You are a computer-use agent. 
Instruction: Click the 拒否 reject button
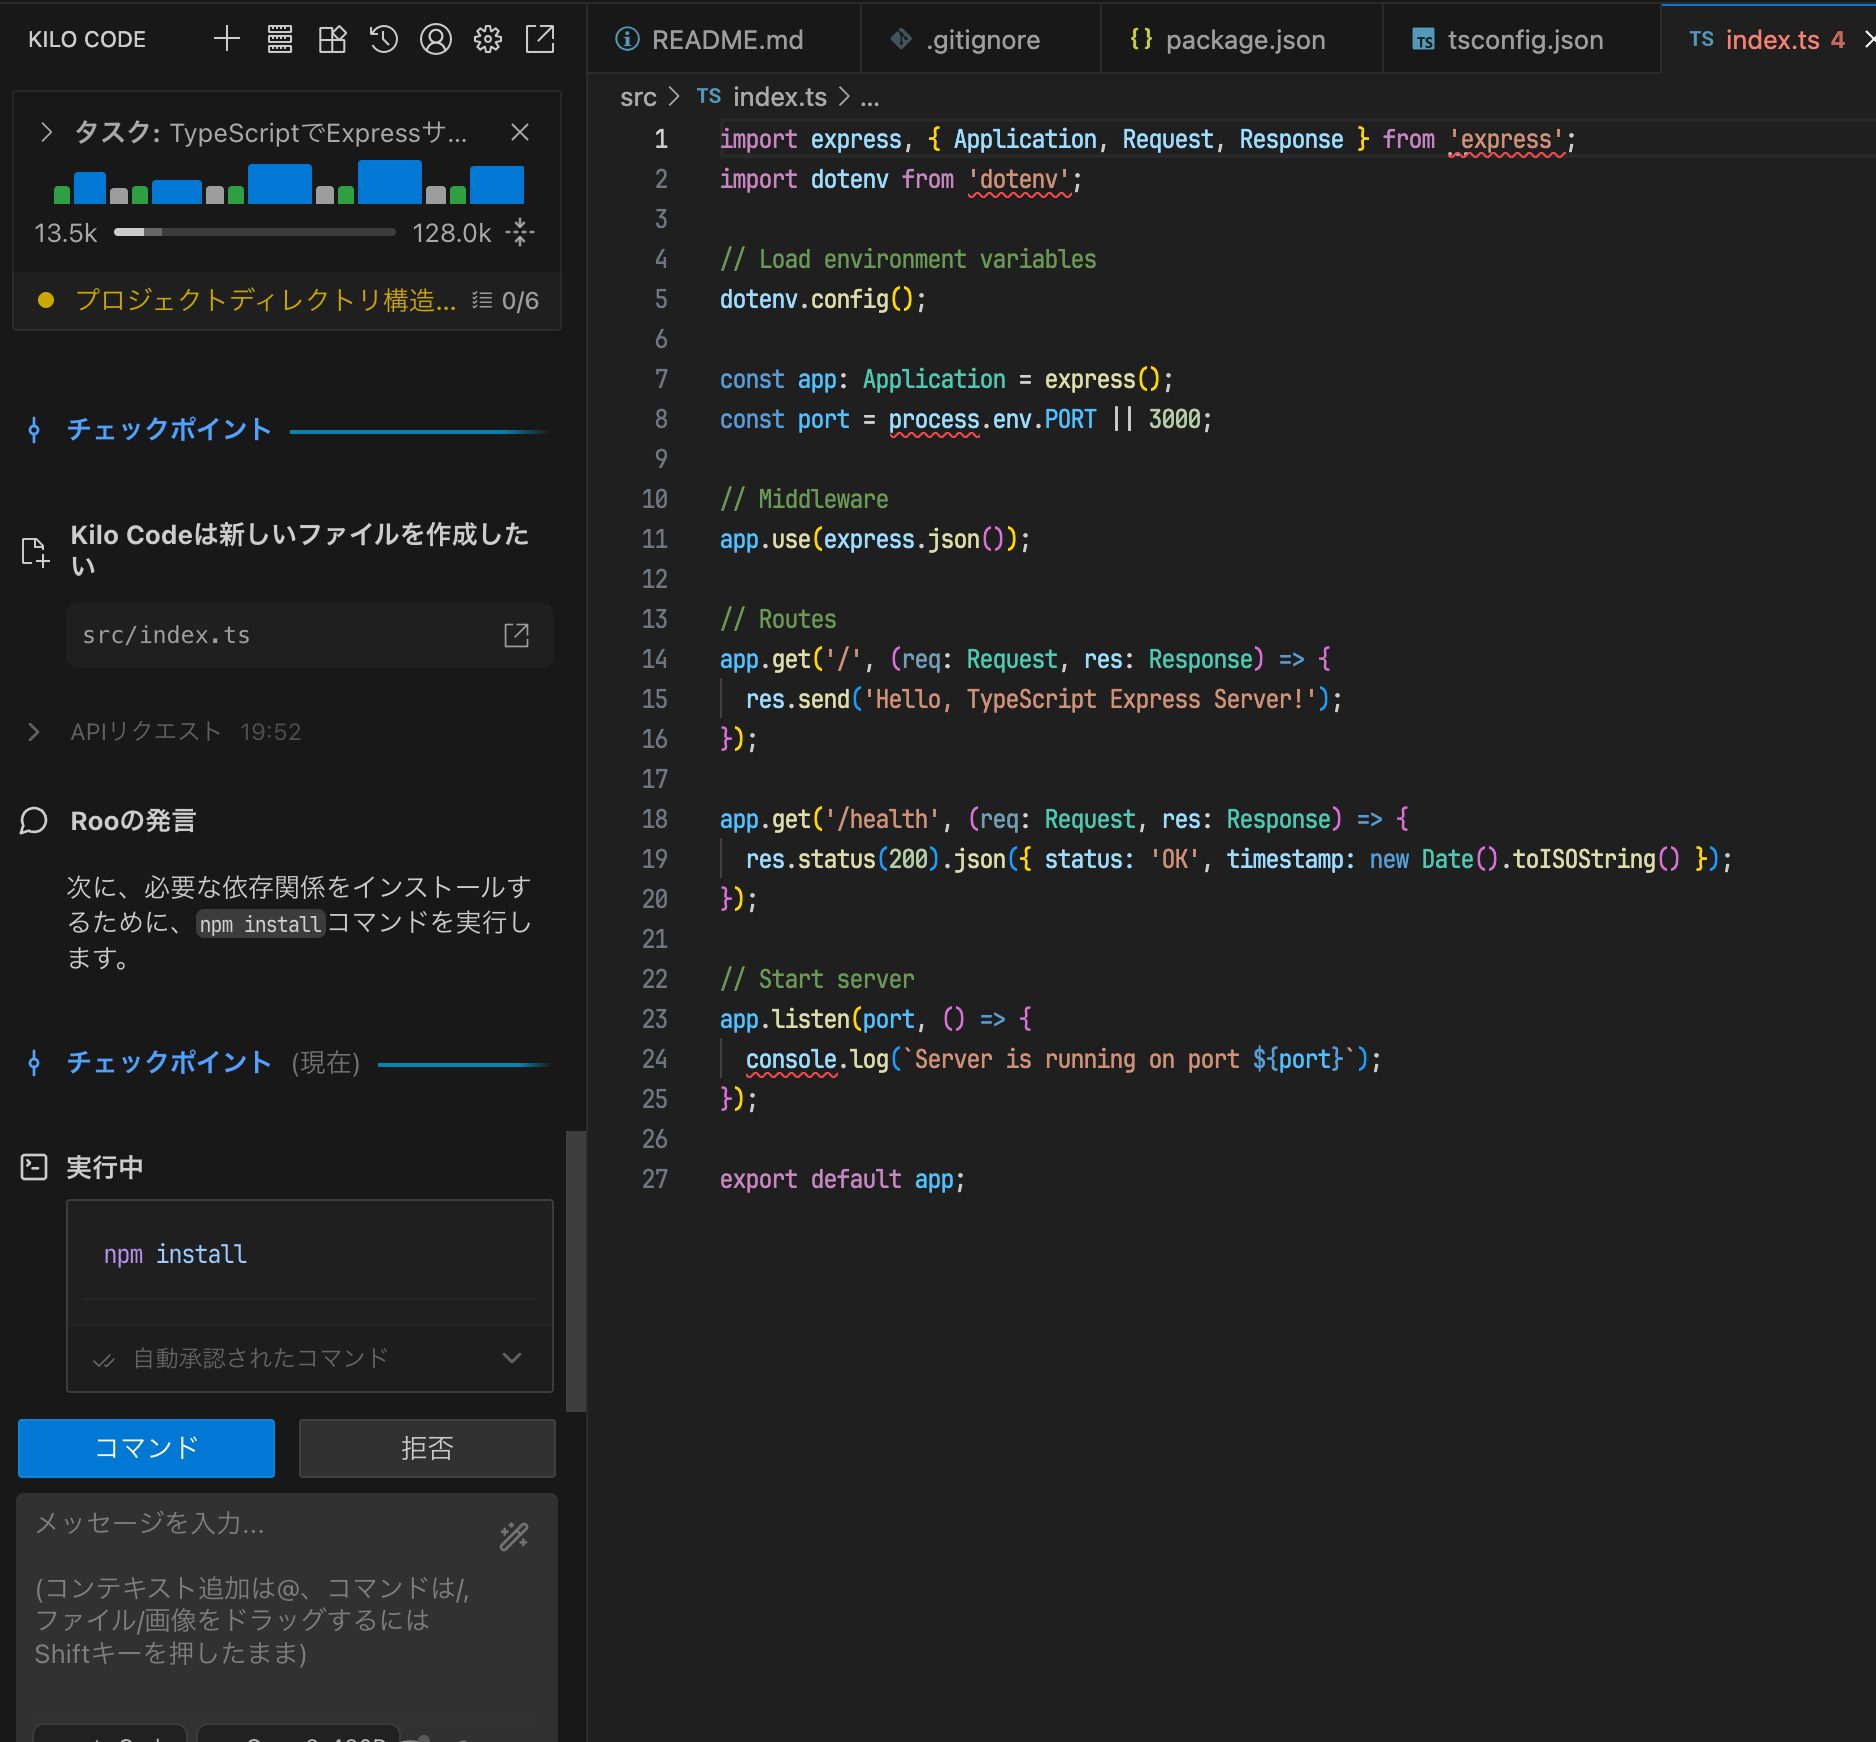427,1448
